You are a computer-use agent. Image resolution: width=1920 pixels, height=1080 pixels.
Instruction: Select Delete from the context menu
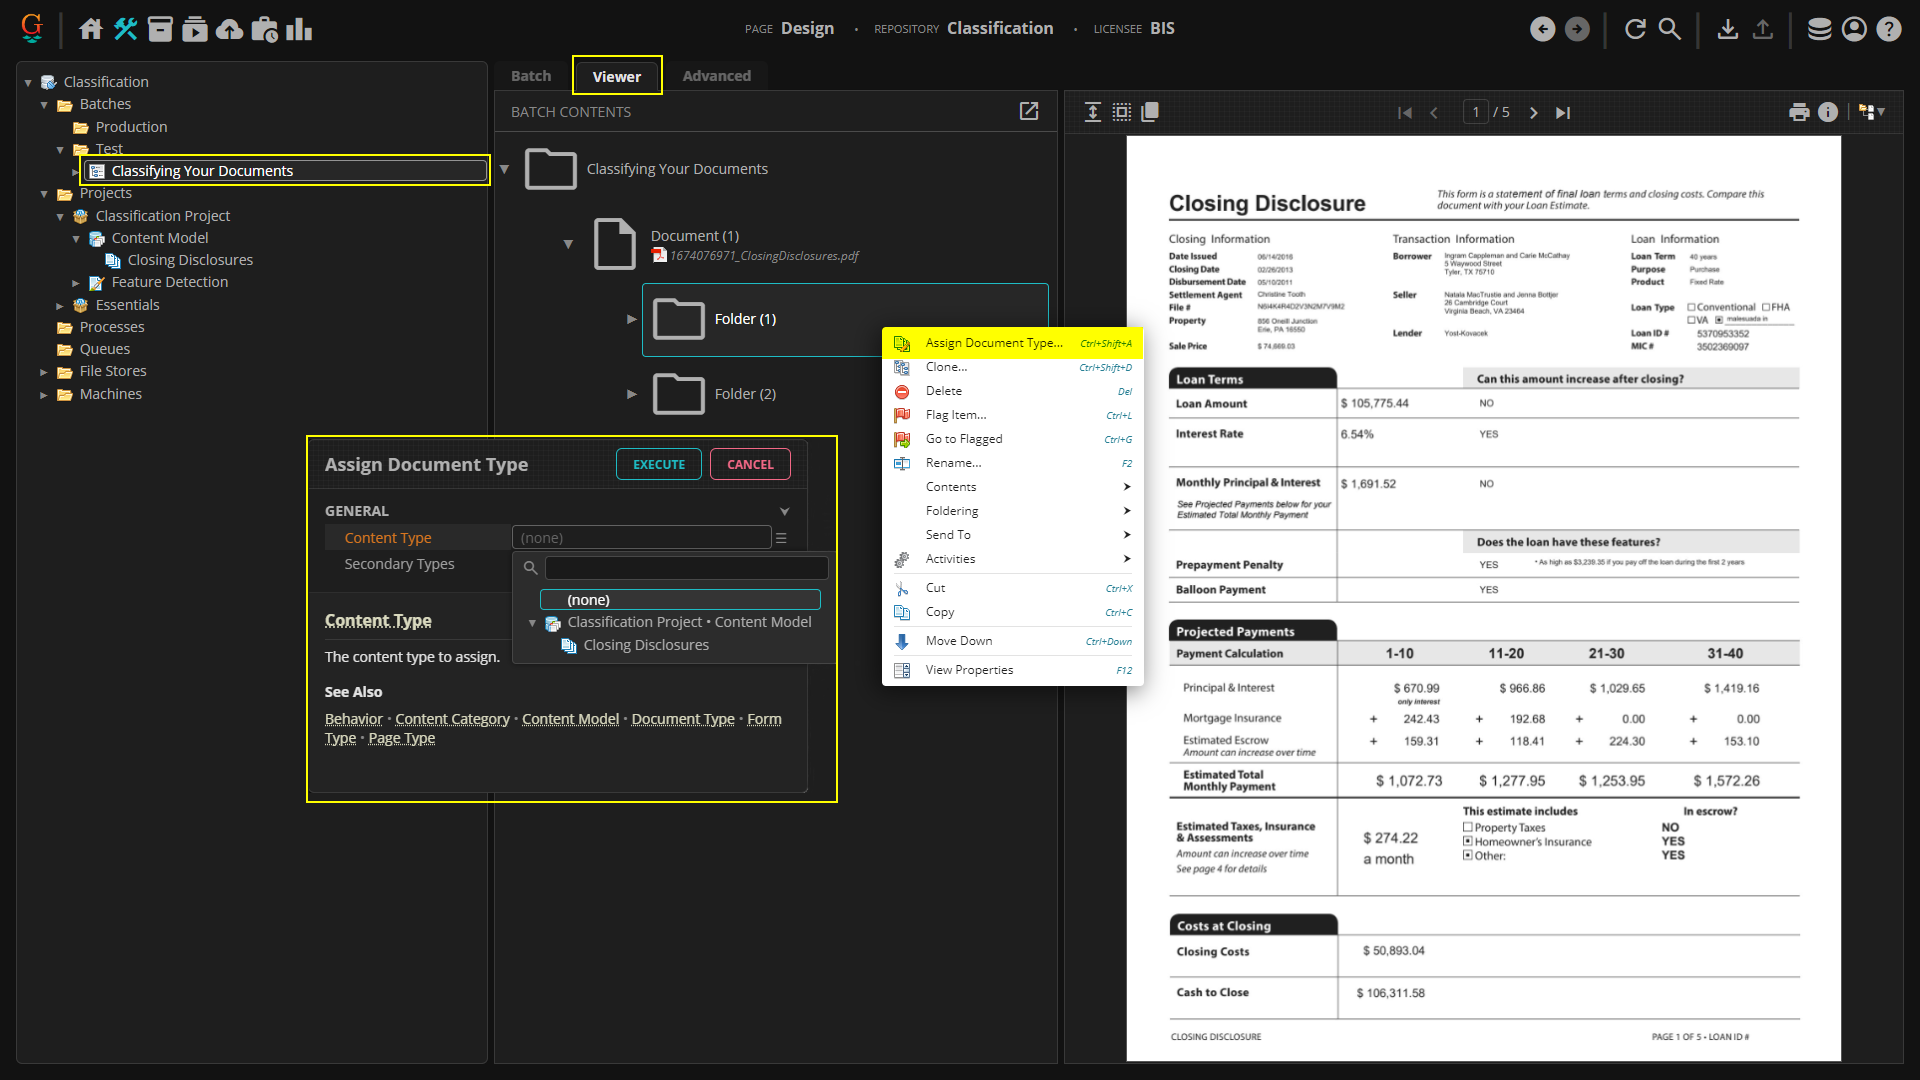[x=943, y=391]
